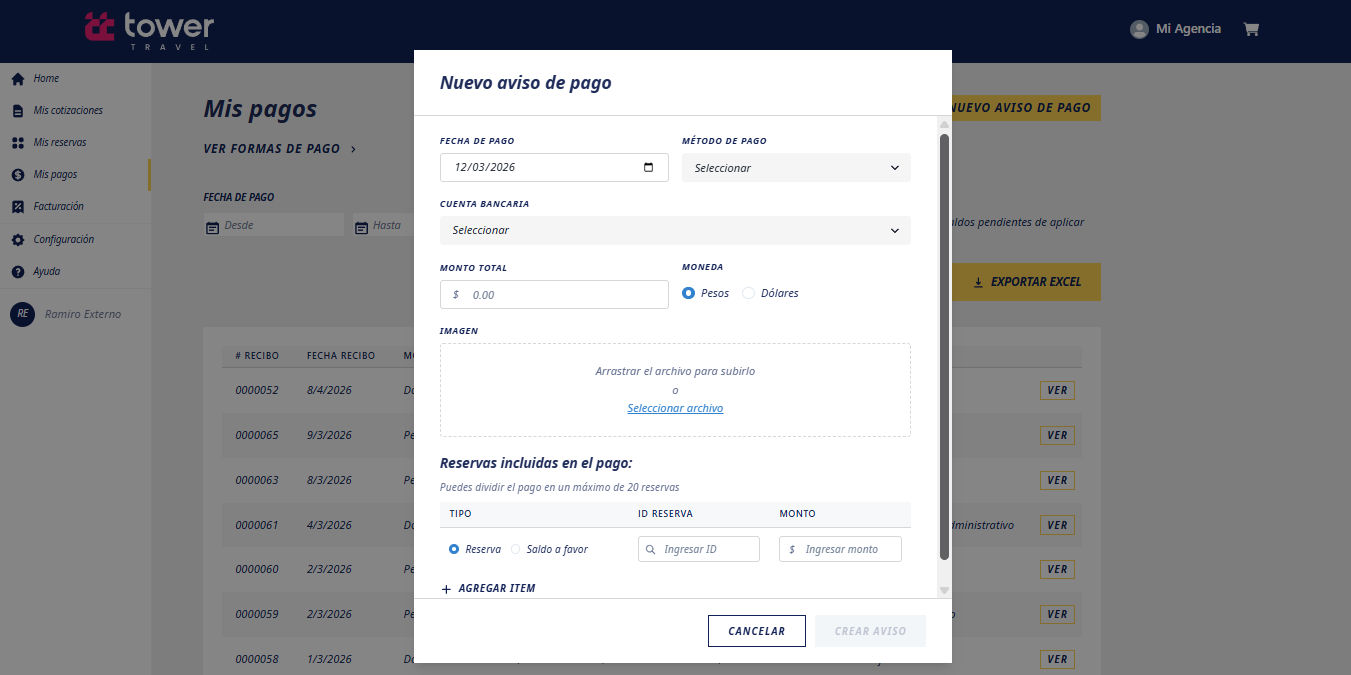Choose the Saldo a favor type
Image resolution: width=1351 pixels, height=675 pixels.
tap(516, 549)
